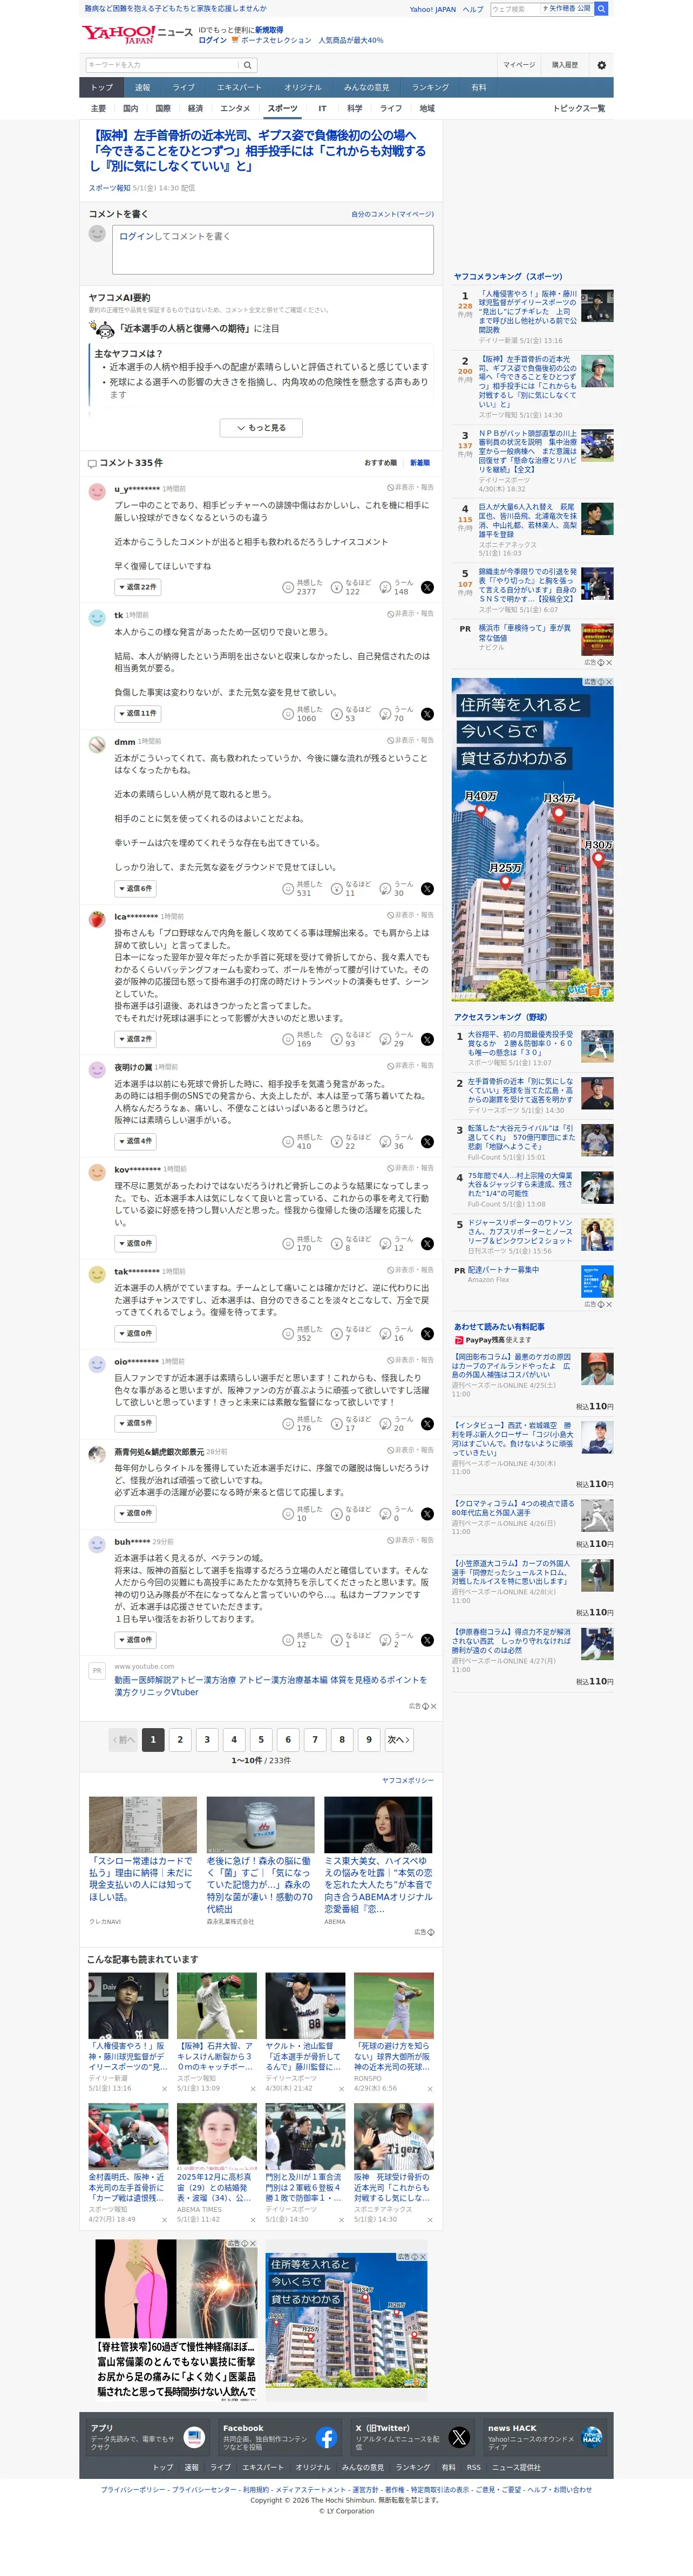Open Facebook icon in footer
Viewport: 693px width, 2576px height.
[326, 2438]
